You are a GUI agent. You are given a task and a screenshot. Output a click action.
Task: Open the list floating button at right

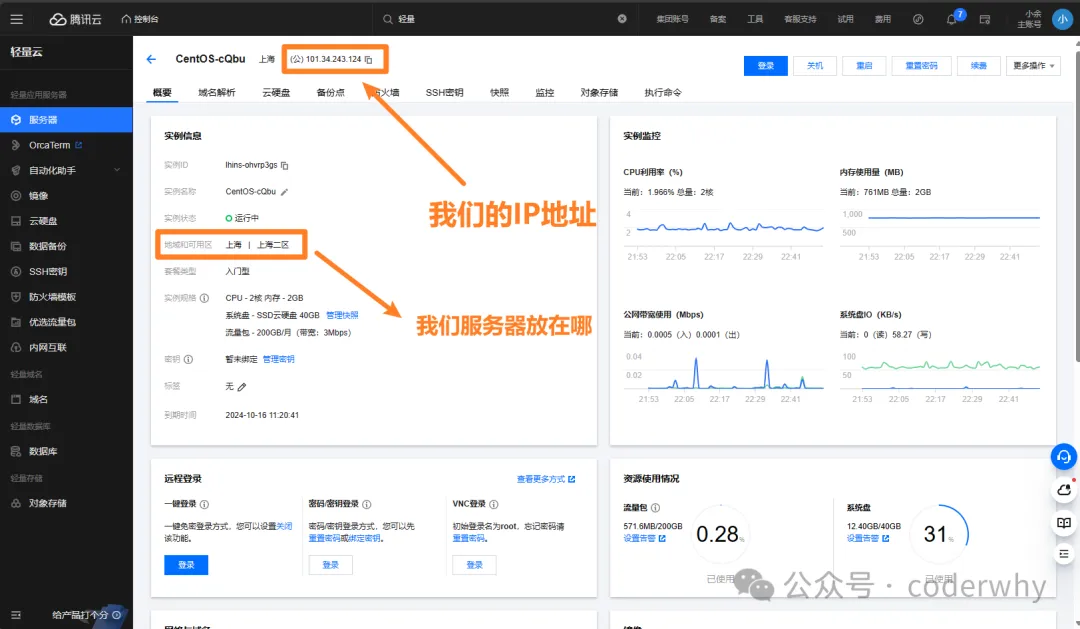click(x=1064, y=554)
